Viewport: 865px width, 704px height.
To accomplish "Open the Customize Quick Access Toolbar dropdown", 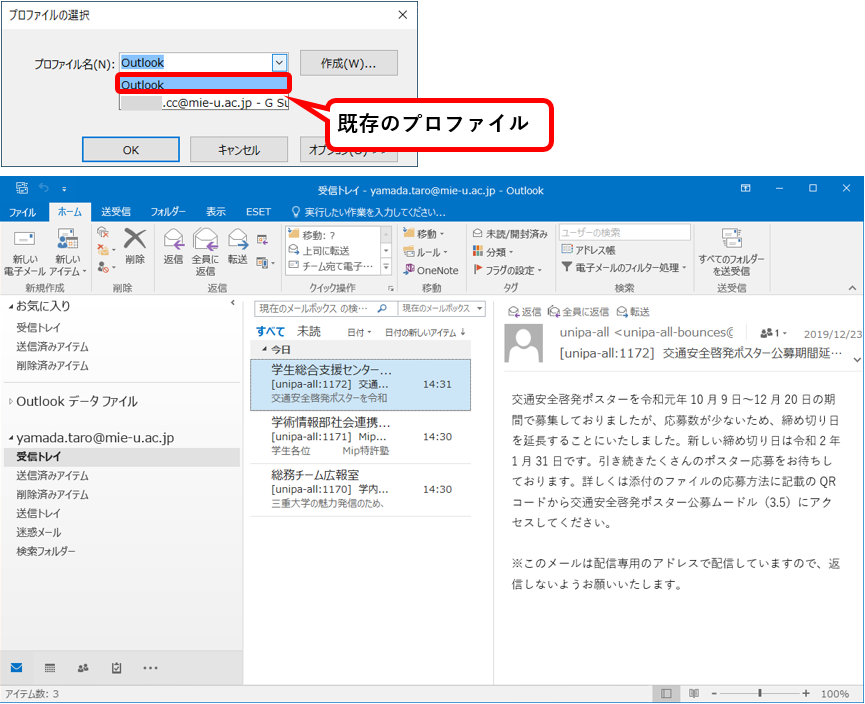I will click(x=64, y=189).
